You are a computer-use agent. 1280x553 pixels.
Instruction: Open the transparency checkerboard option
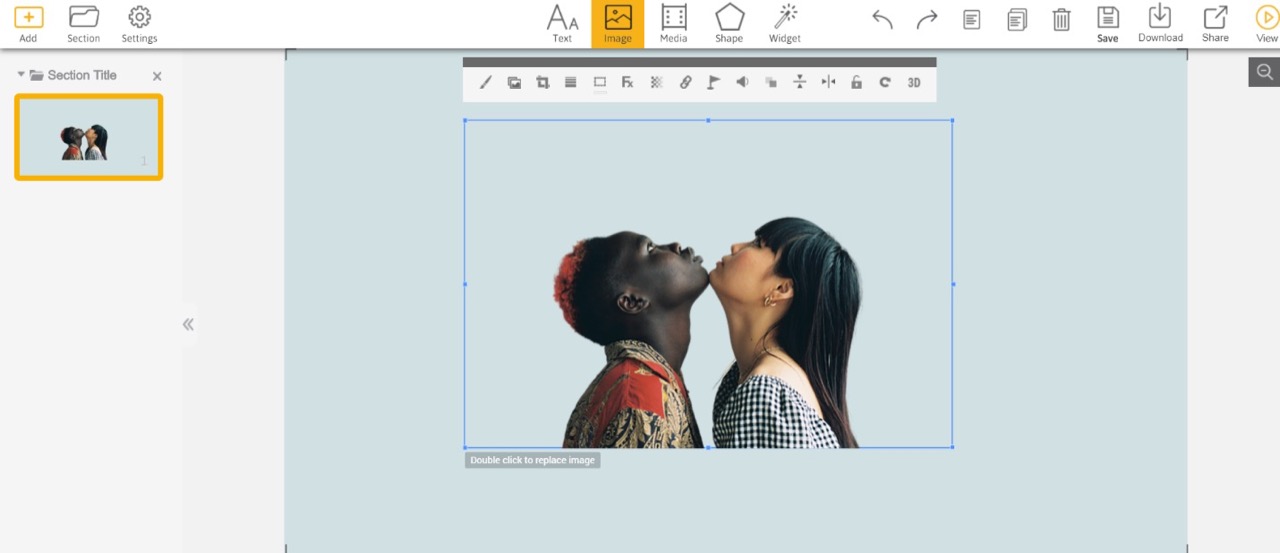point(656,83)
